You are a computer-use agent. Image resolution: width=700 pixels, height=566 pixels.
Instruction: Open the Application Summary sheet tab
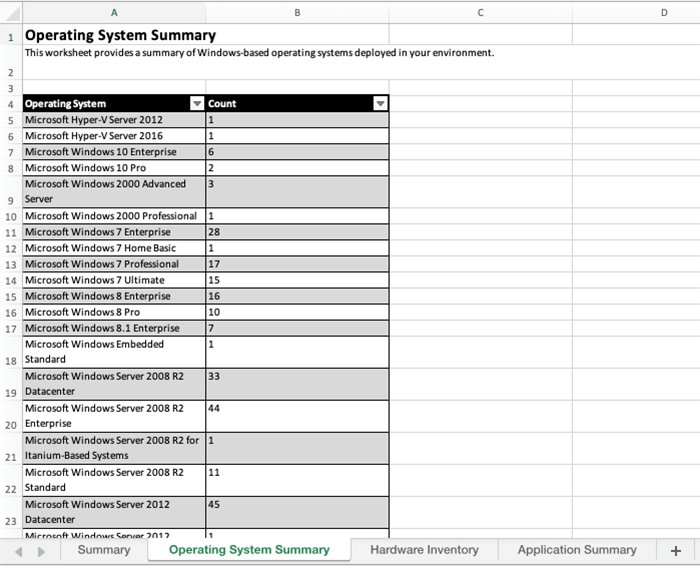576,550
